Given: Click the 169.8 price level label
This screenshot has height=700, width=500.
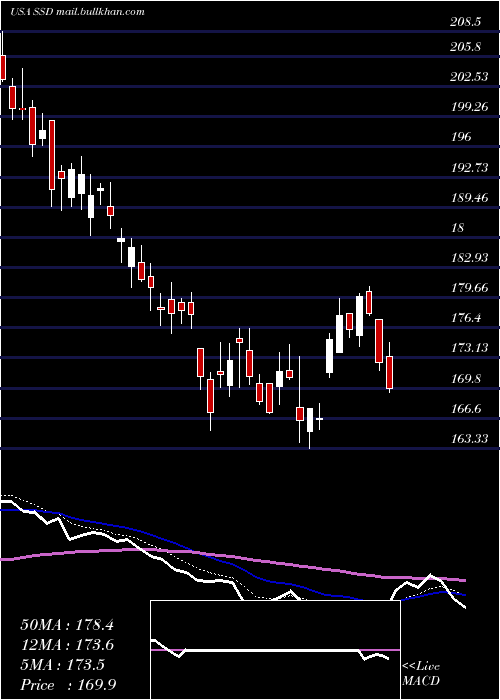Looking at the screenshot, I should coord(466,378).
